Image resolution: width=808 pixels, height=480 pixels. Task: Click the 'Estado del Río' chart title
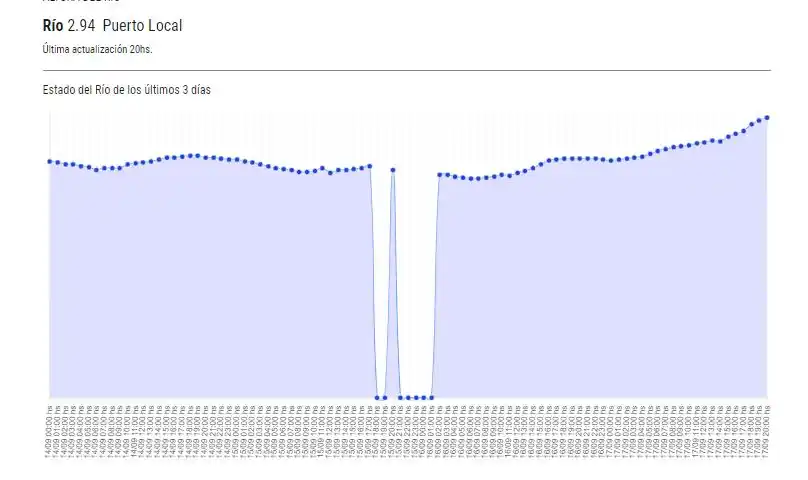(x=126, y=89)
